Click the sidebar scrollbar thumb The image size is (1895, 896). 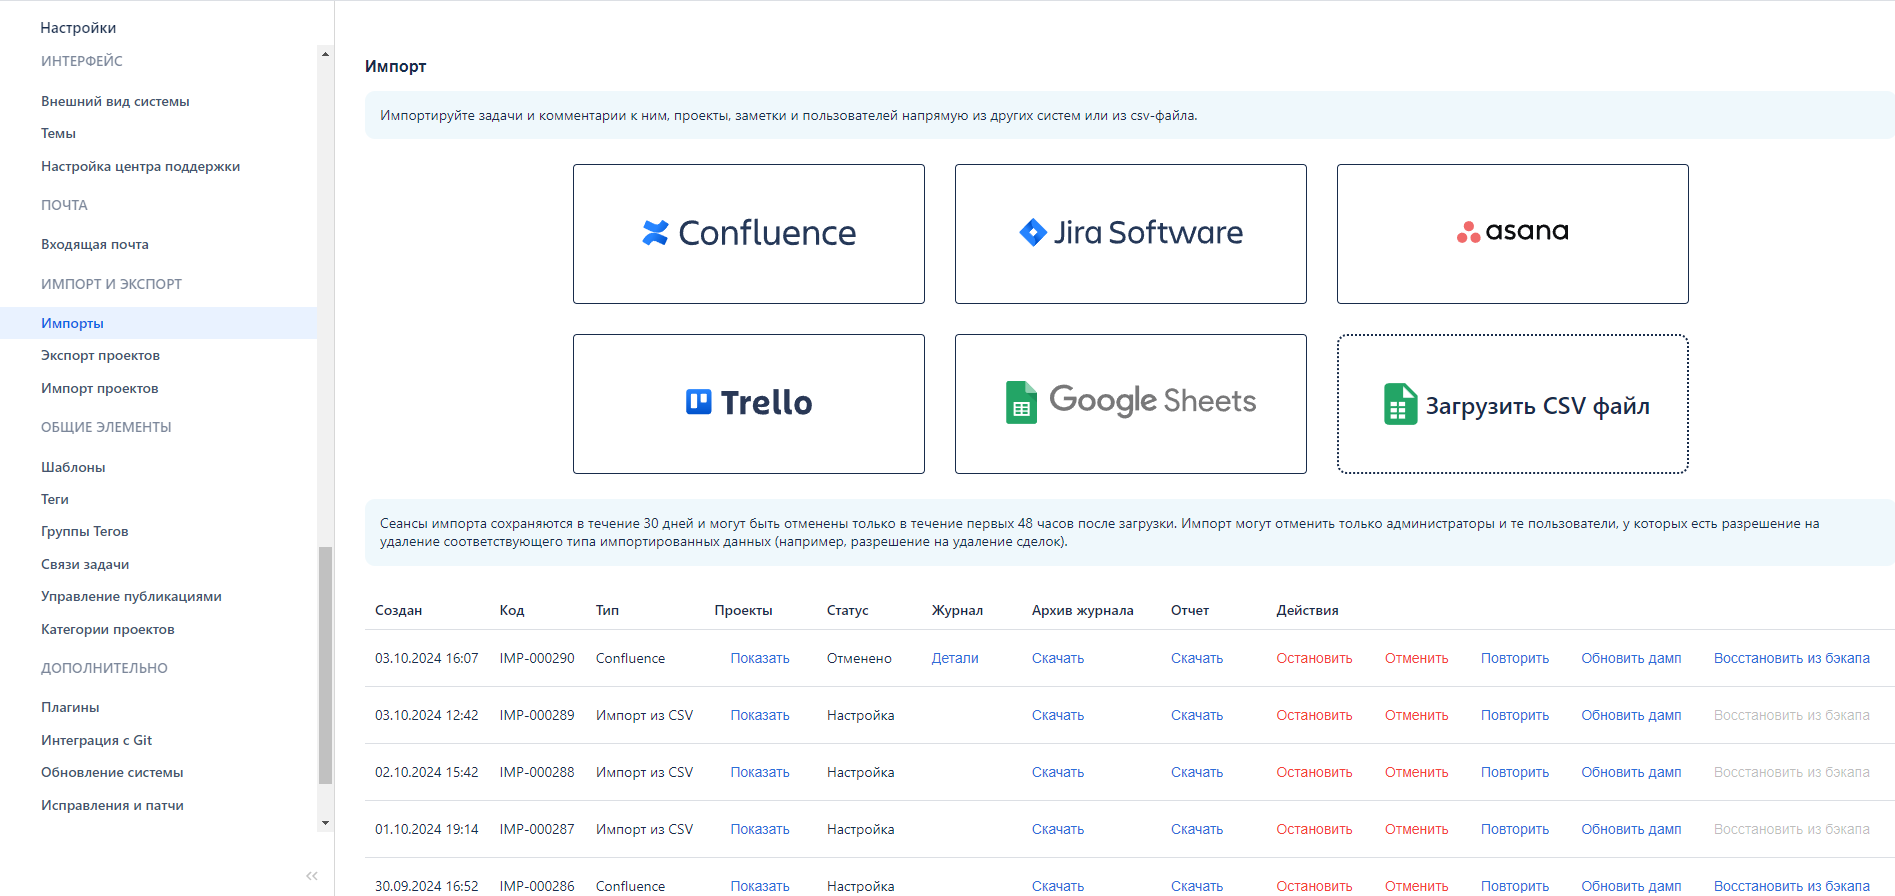(325, 665)
